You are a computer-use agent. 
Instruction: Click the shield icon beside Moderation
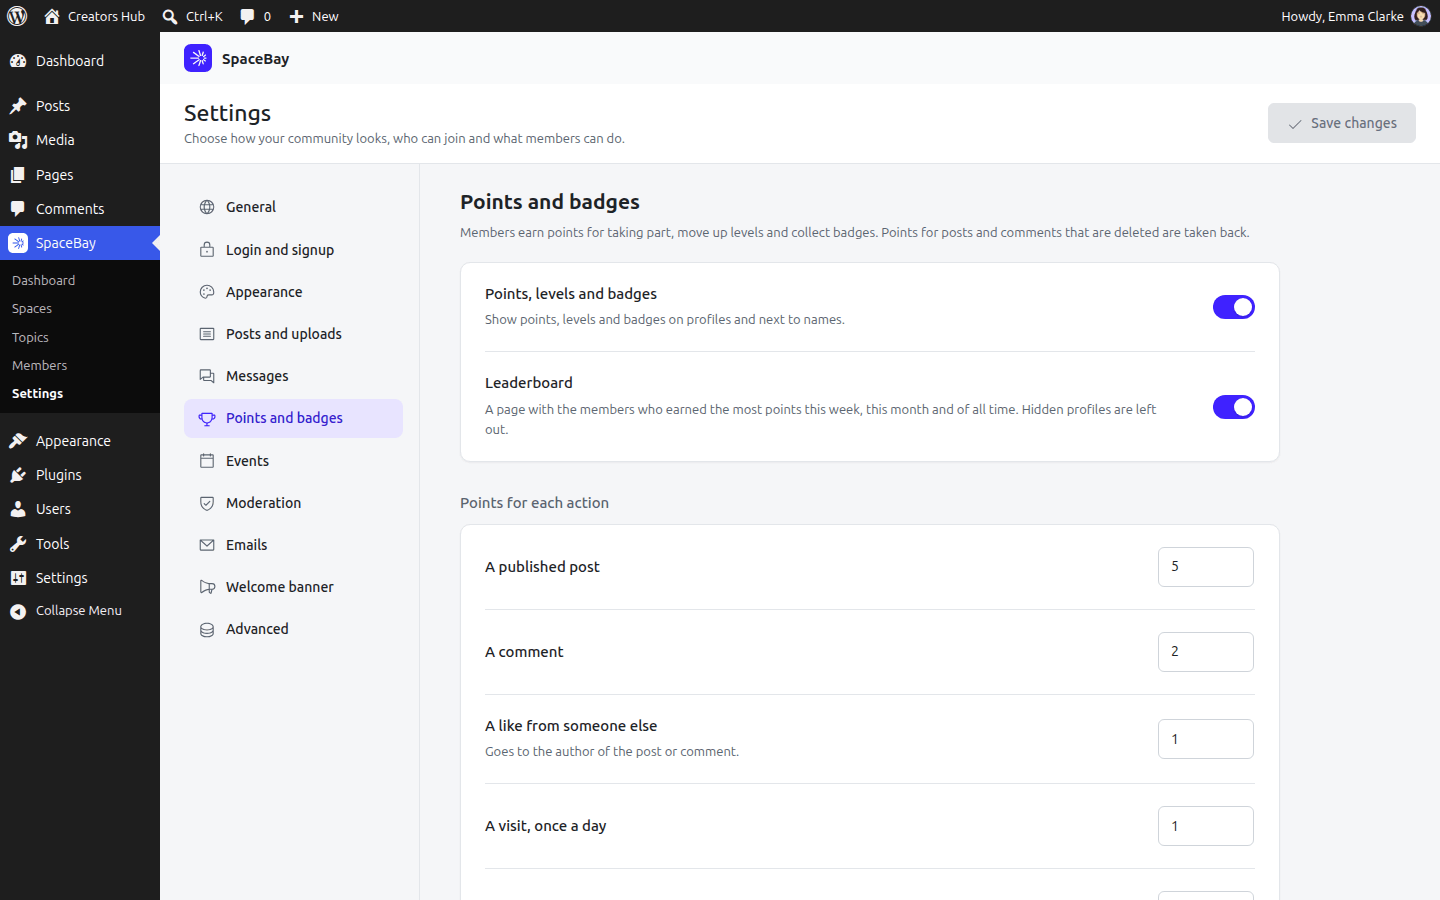coord(207,503)
